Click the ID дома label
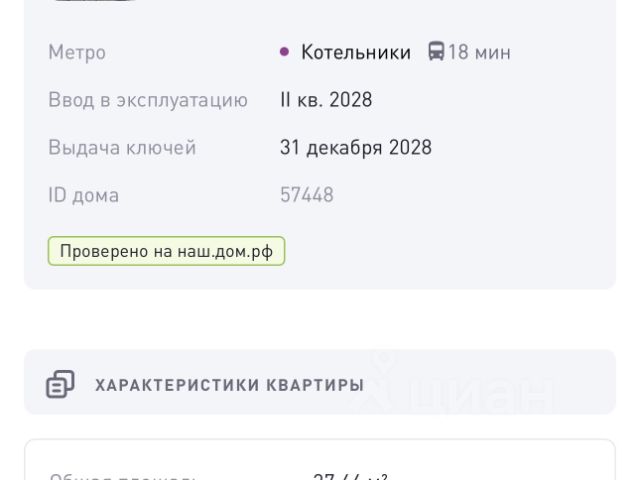This screenshot has height=480, width=640. click(x=84, y=195)
